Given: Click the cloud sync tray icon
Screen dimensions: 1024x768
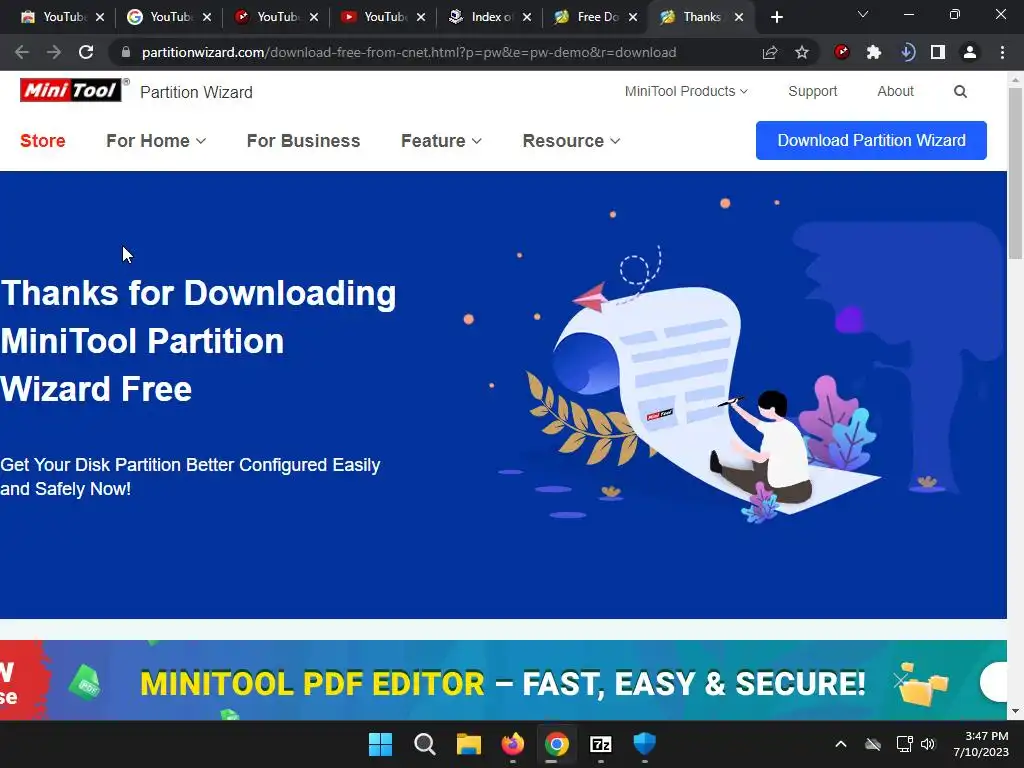Looking at the screenshot, I should tap(873, 744).
